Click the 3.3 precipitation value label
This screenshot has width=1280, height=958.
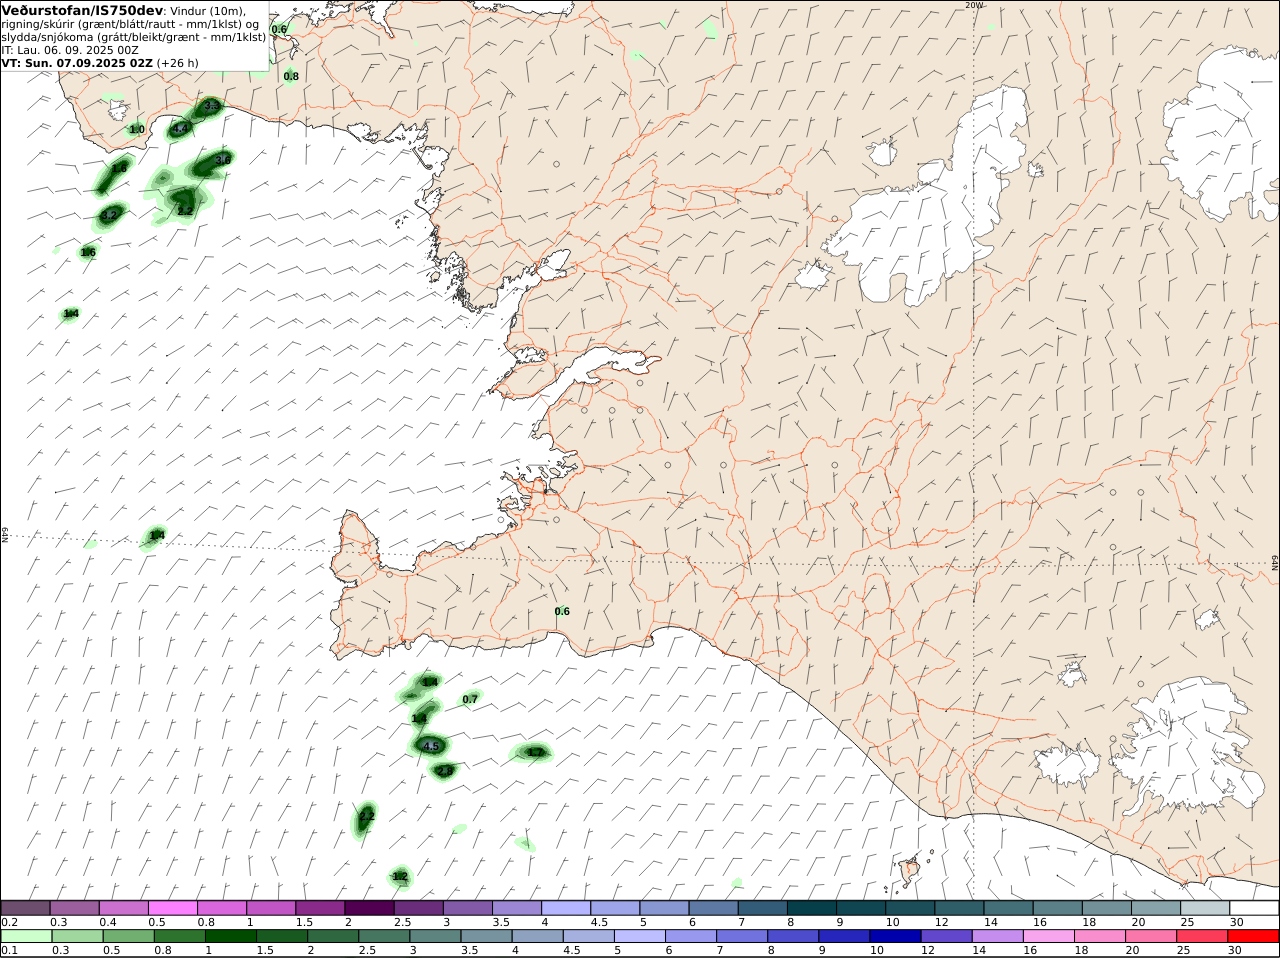211,106
